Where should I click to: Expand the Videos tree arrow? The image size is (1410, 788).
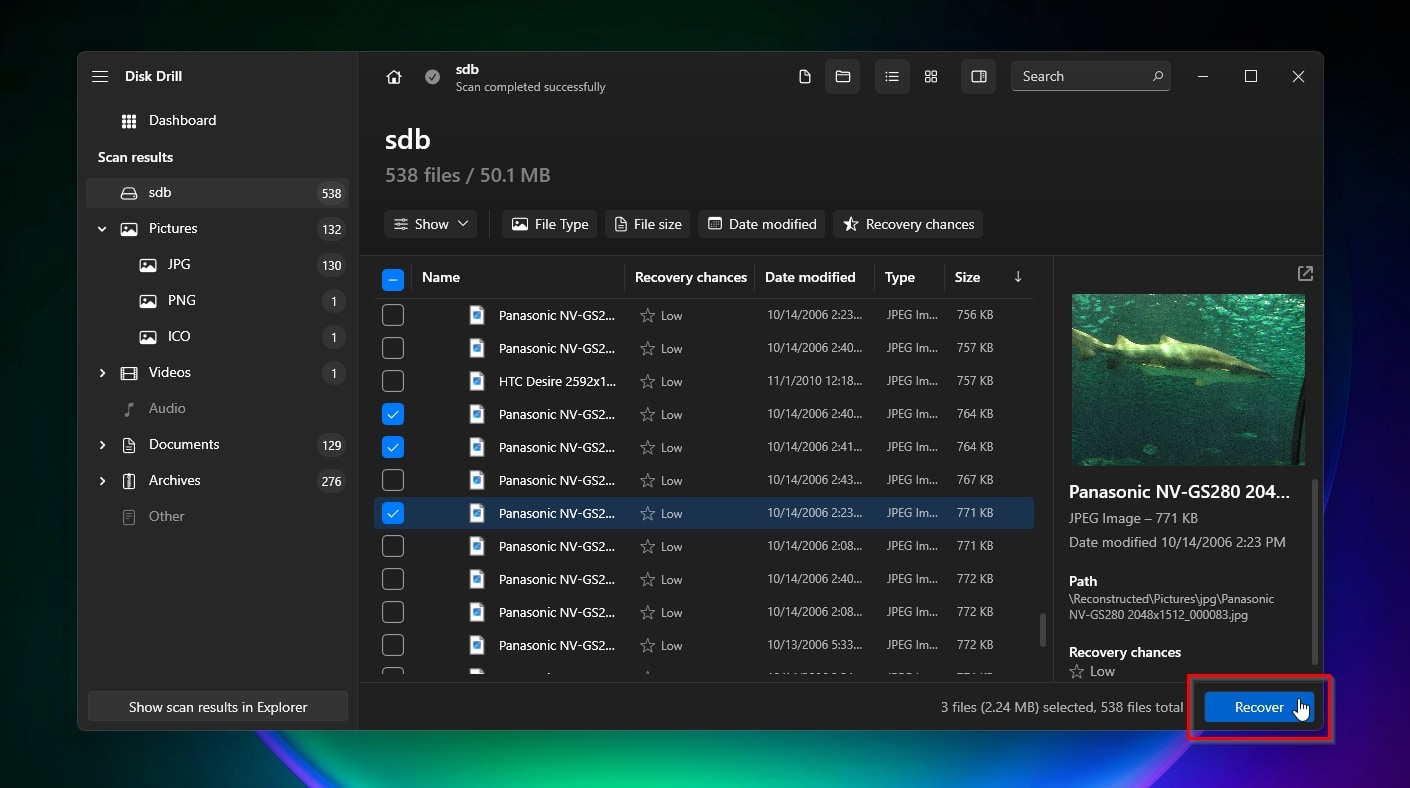click(x=102, y=373)
